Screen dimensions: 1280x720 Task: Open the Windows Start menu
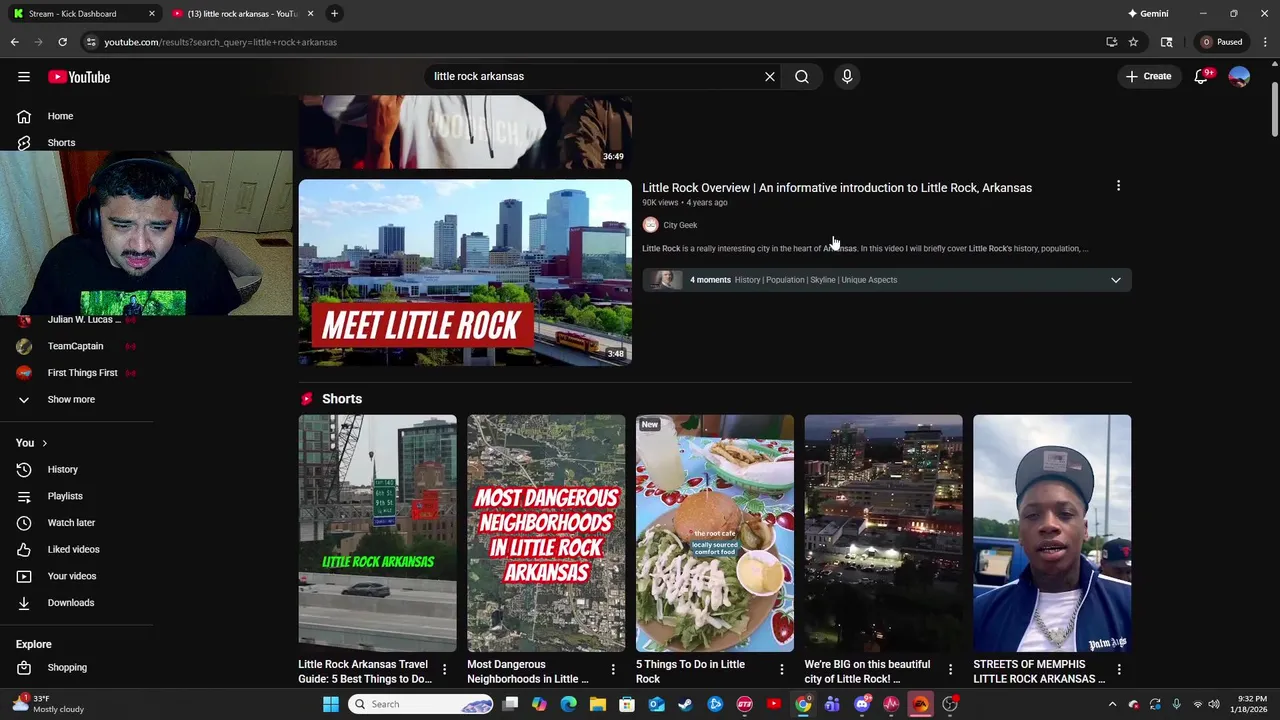pos(331,704)
